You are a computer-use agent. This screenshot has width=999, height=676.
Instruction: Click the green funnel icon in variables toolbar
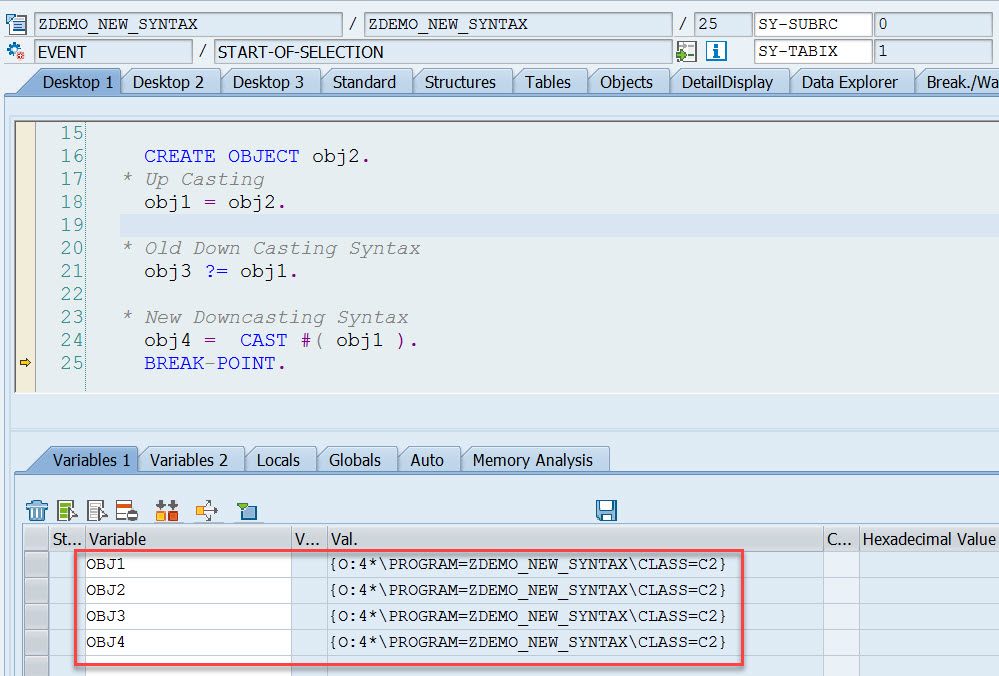[247, 511]
